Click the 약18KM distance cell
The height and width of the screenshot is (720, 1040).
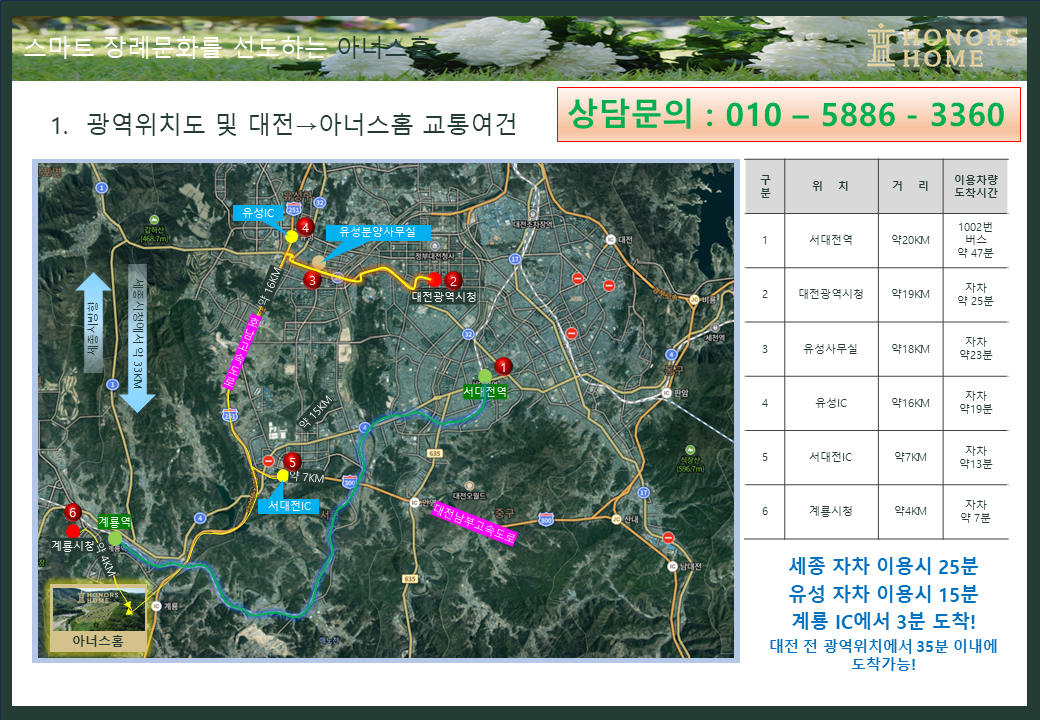coord(911,349)
